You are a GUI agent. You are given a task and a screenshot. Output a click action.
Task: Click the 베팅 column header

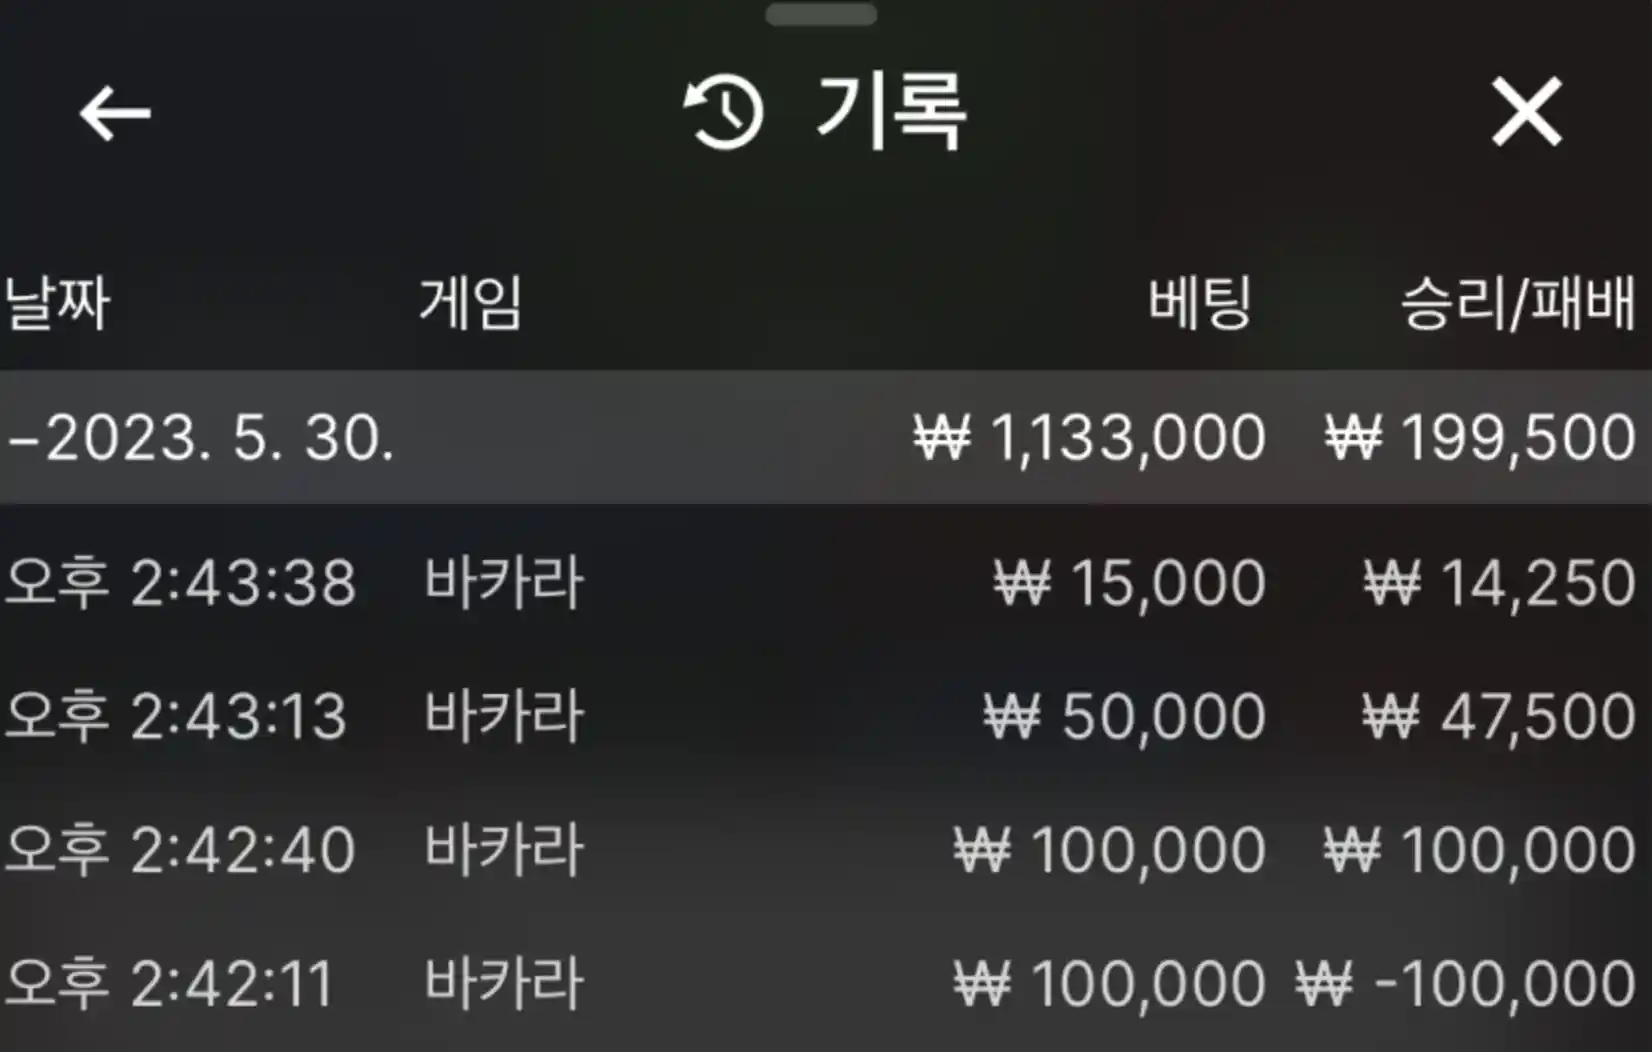click(x=1199, y=303)
